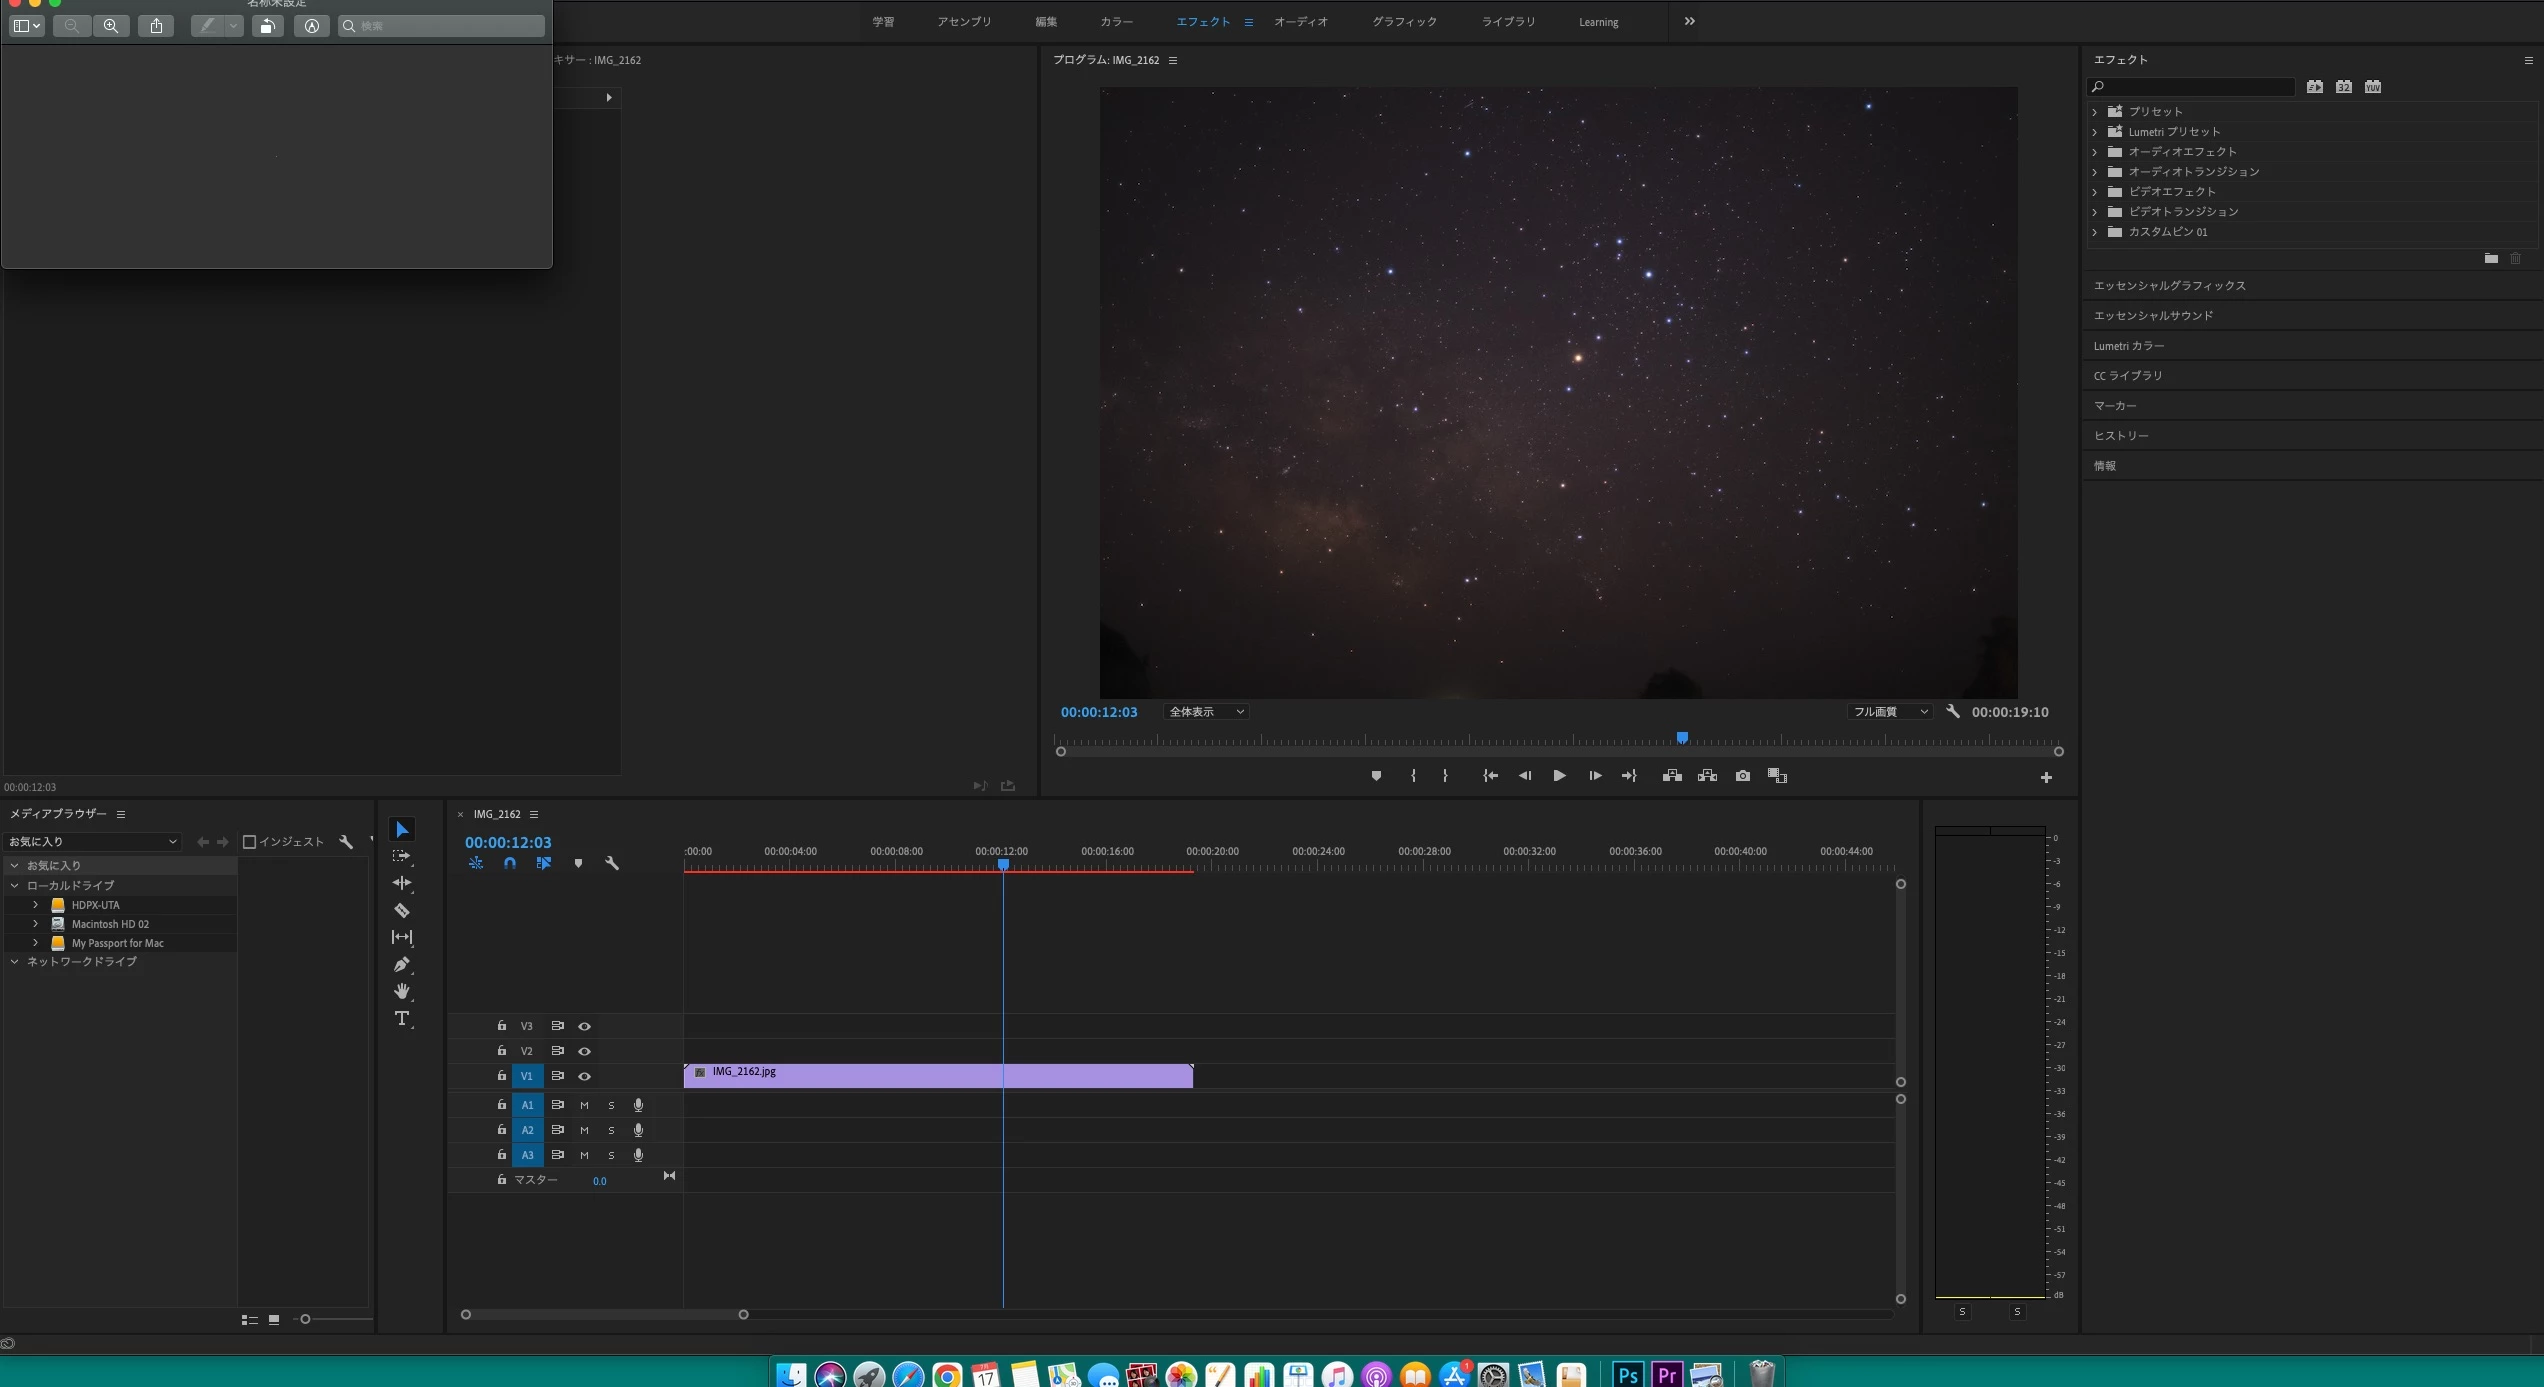Open the playback resolution dropdown (フル画質)
Screen dimensions: 2544x1387
(1889, 712)
